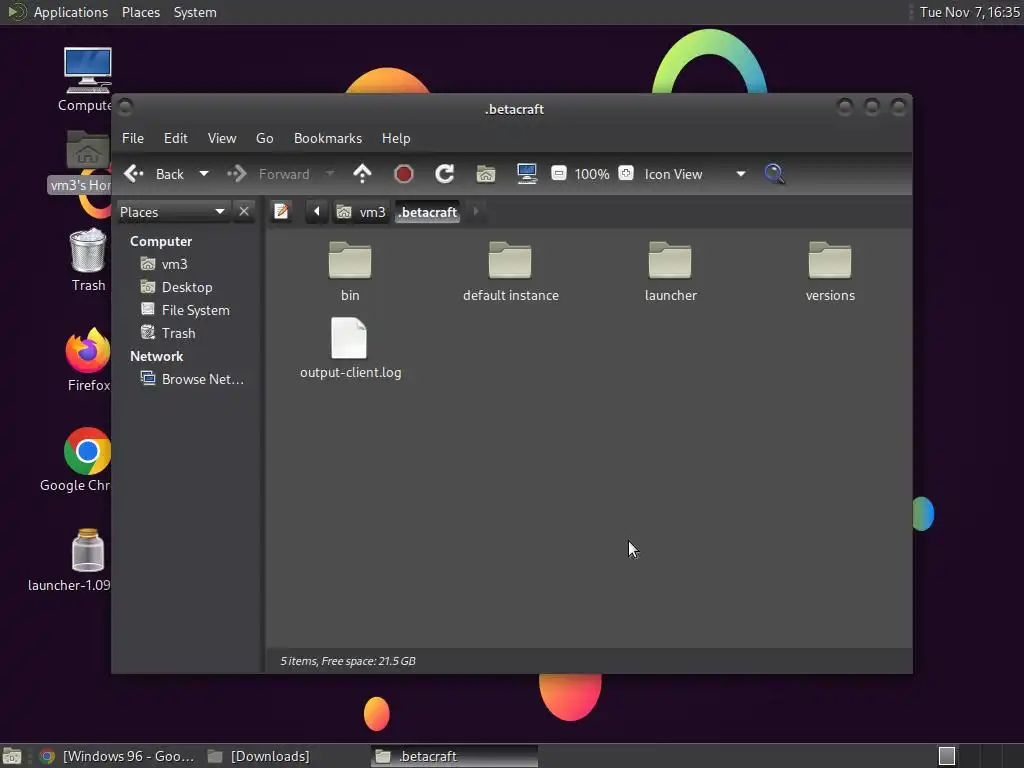The height and width of the screenshot is (768, 1024).
Task: Close the Places side pane
Action: (x=244, y=212)
